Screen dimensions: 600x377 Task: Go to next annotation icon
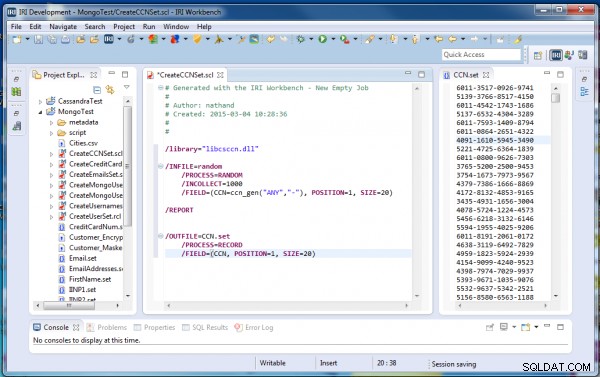[x=393, y=39]
